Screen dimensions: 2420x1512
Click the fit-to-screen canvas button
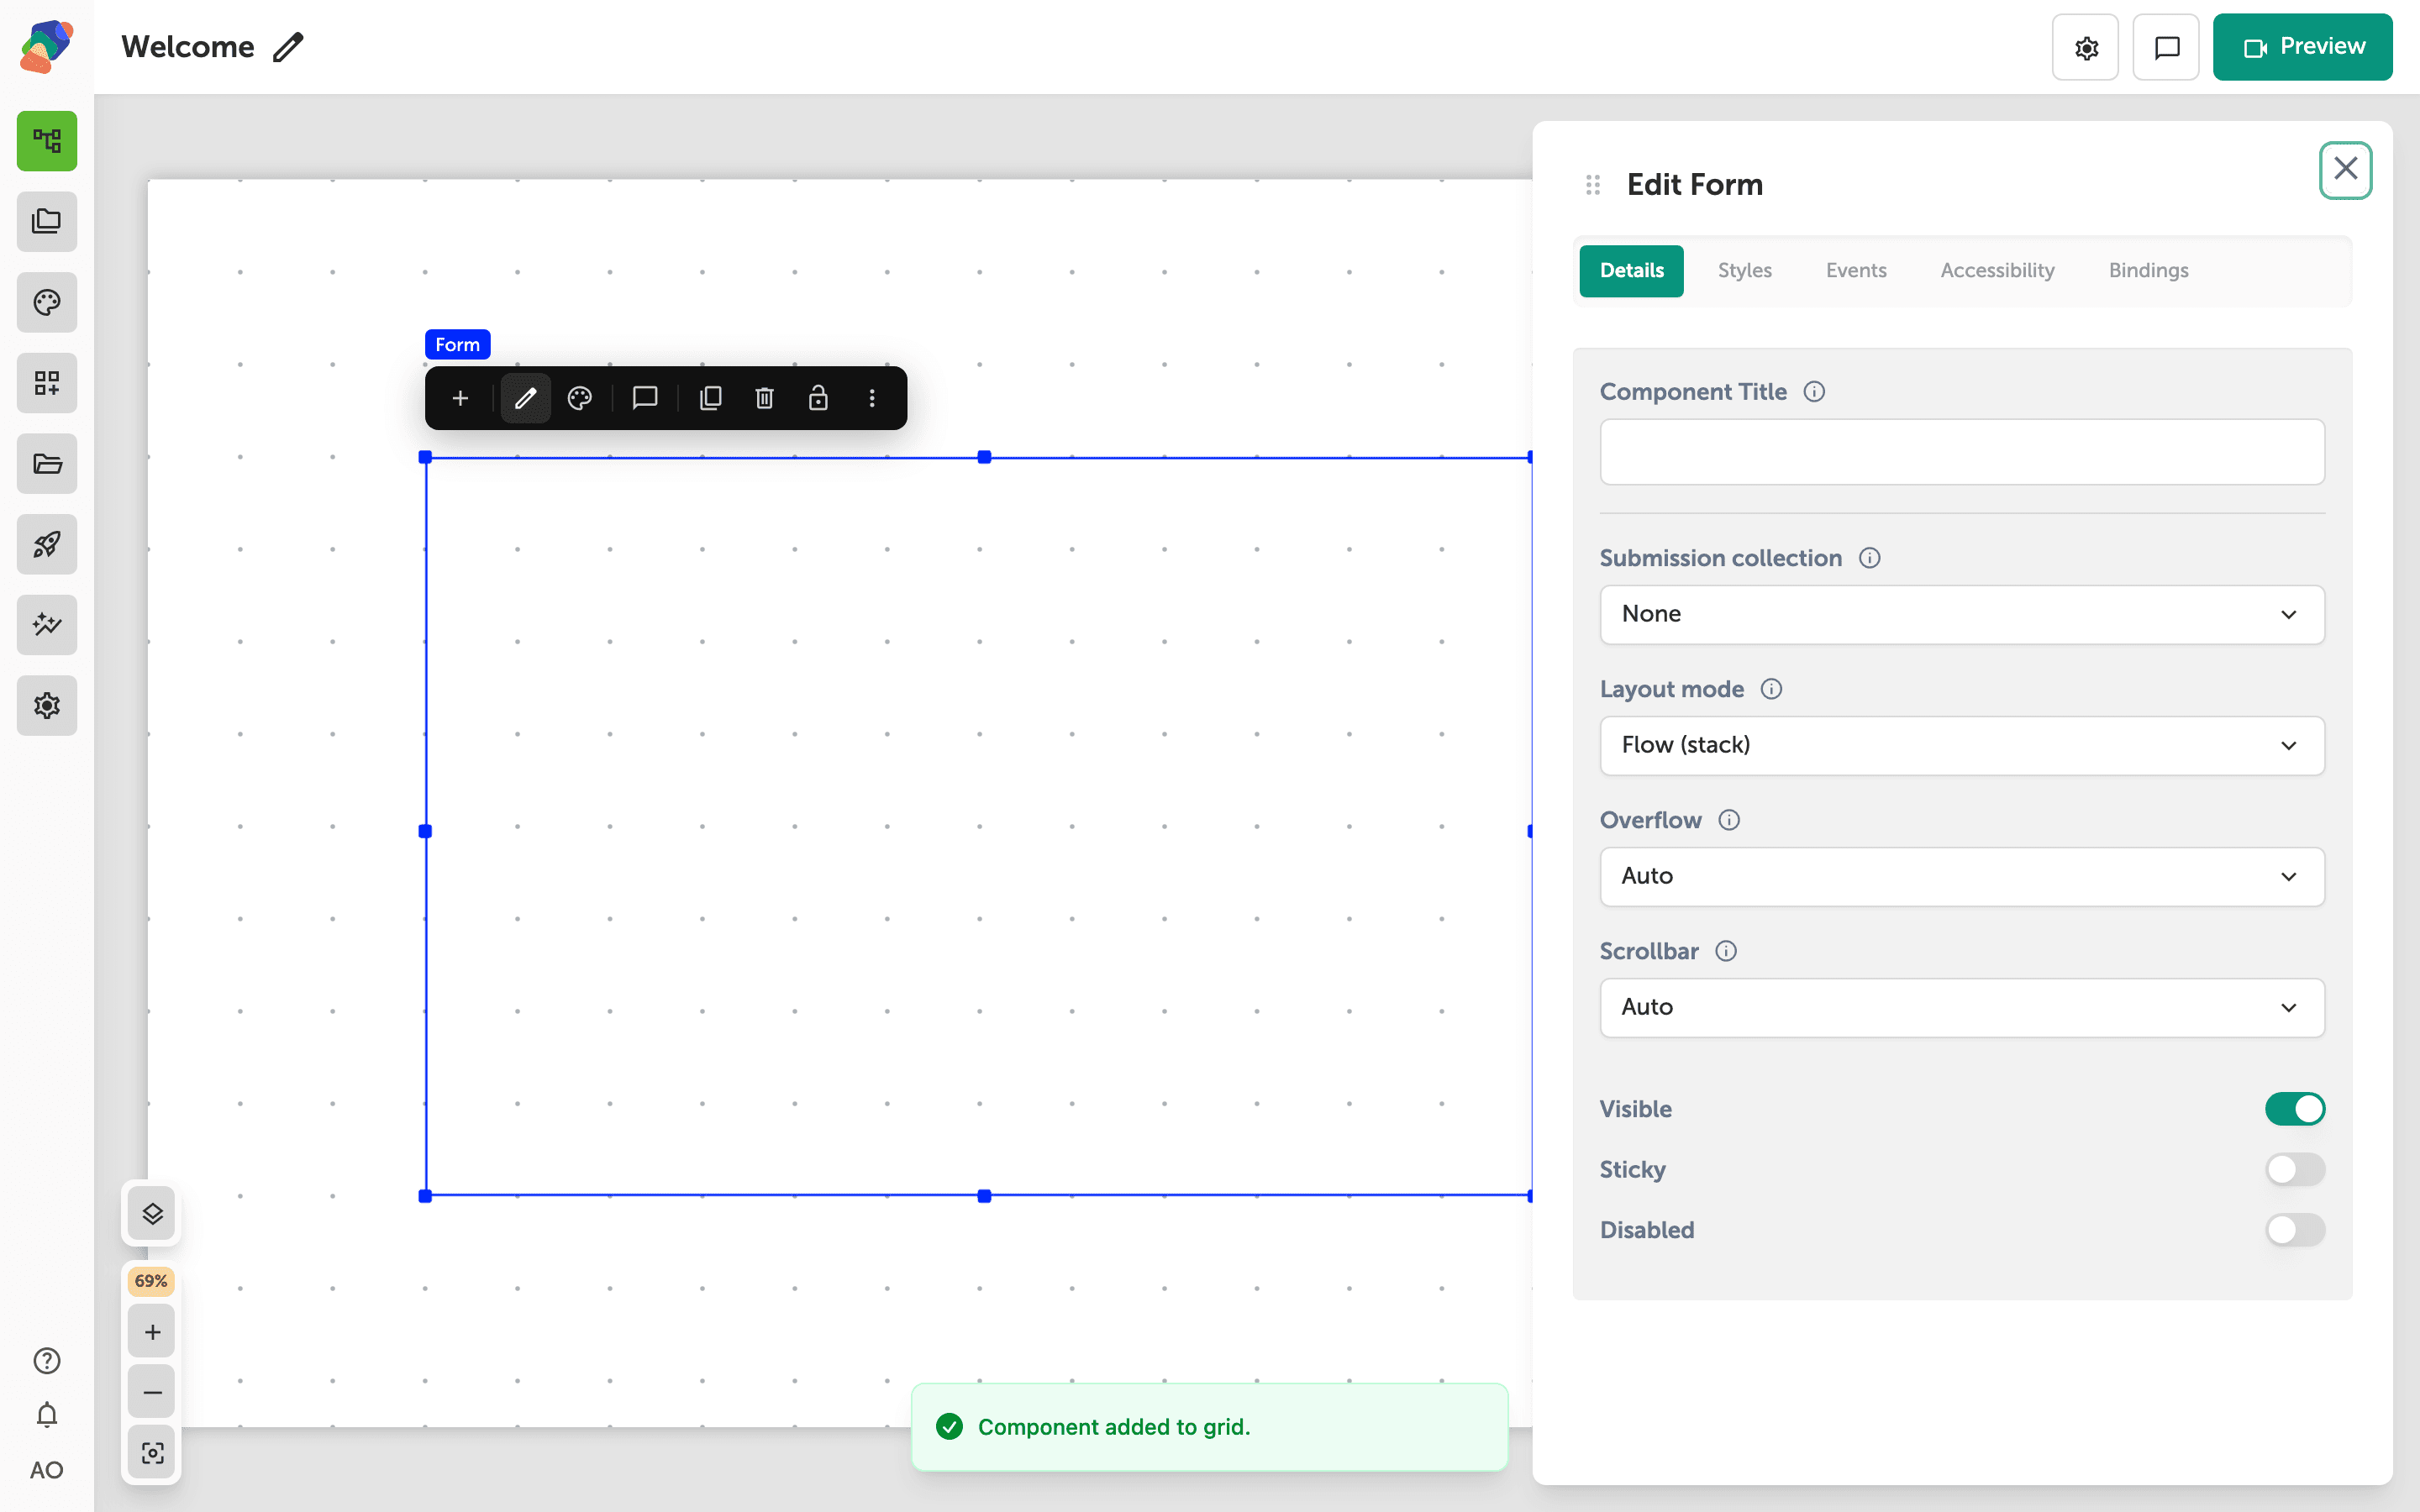coord(152,1453)
